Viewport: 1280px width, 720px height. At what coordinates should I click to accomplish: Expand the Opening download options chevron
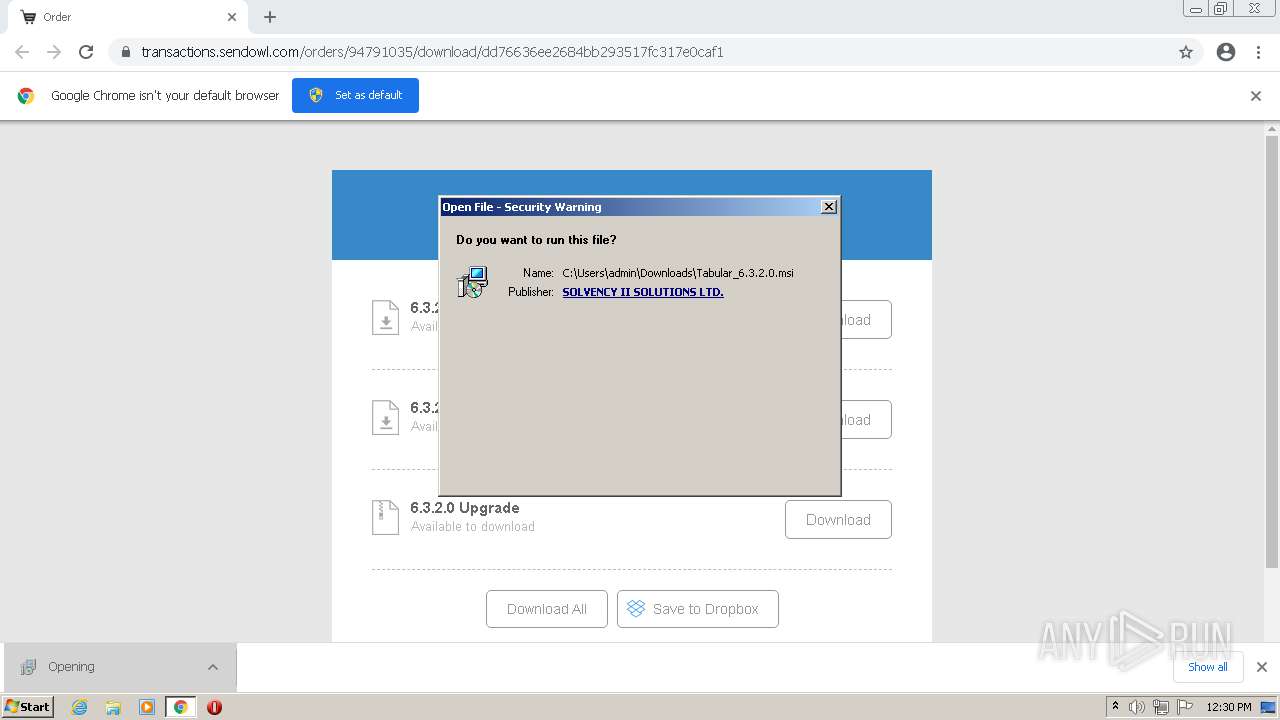213,667
